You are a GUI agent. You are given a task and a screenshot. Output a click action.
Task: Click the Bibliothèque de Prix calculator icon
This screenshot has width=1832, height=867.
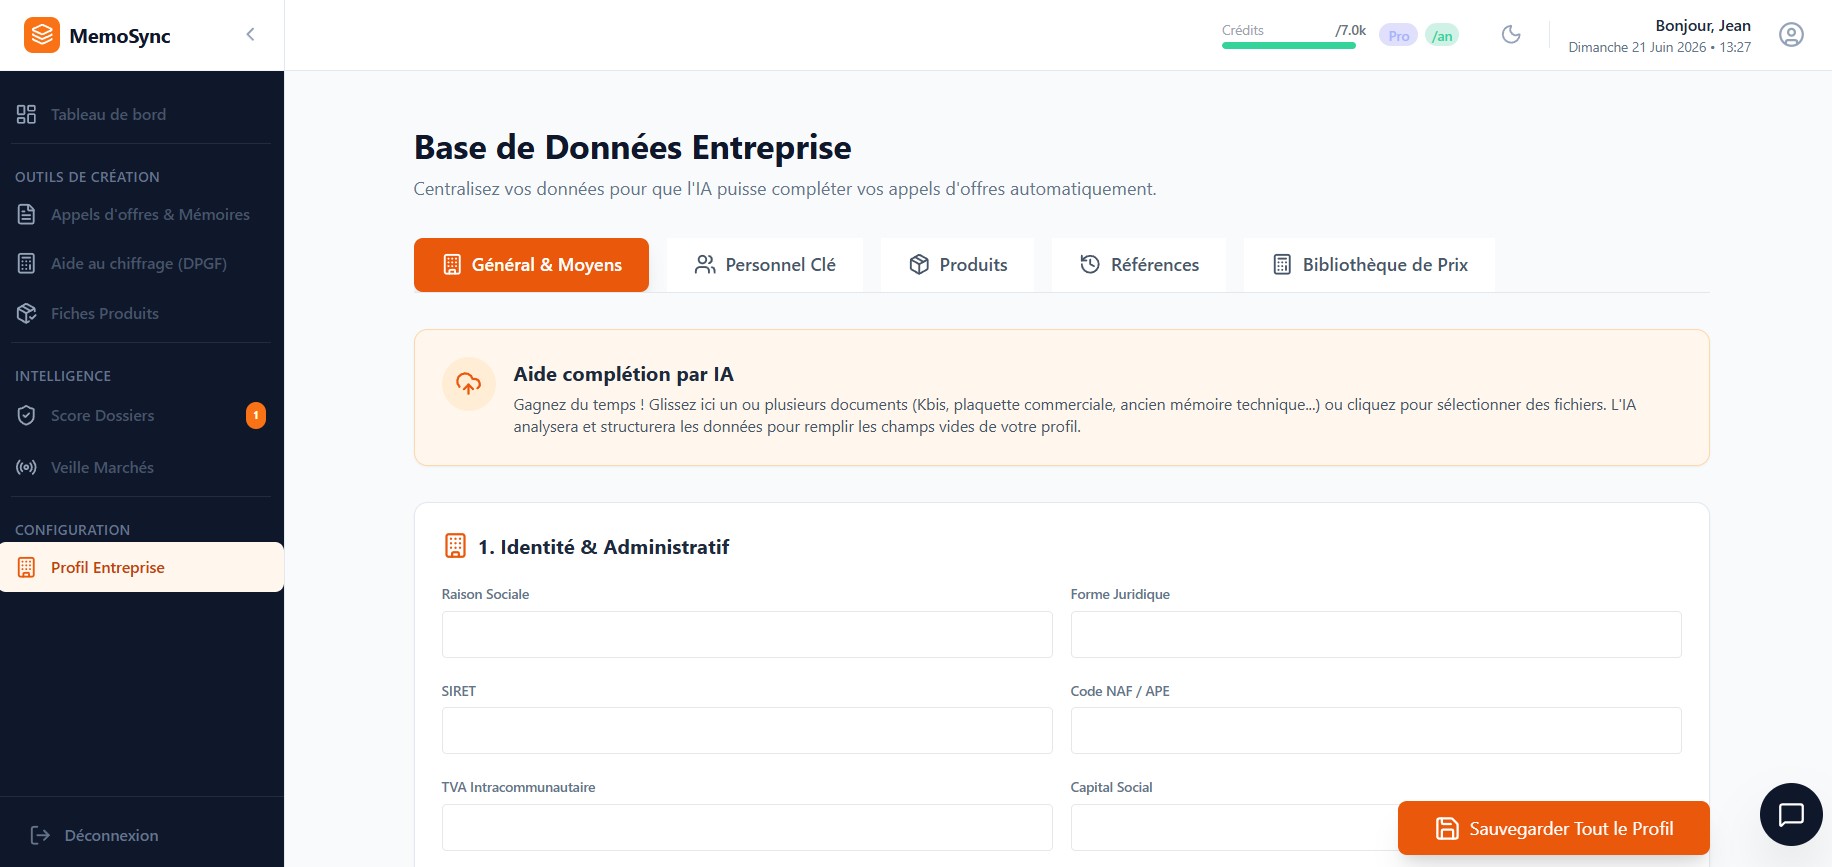point(1282,264)
